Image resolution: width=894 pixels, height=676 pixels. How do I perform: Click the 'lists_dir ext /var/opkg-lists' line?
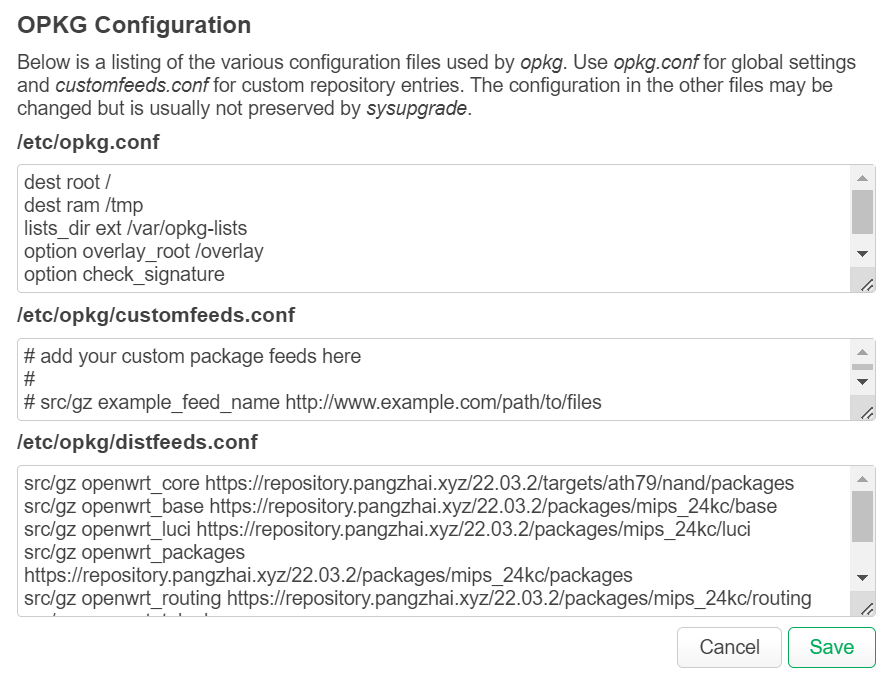[x=136, y=228]
